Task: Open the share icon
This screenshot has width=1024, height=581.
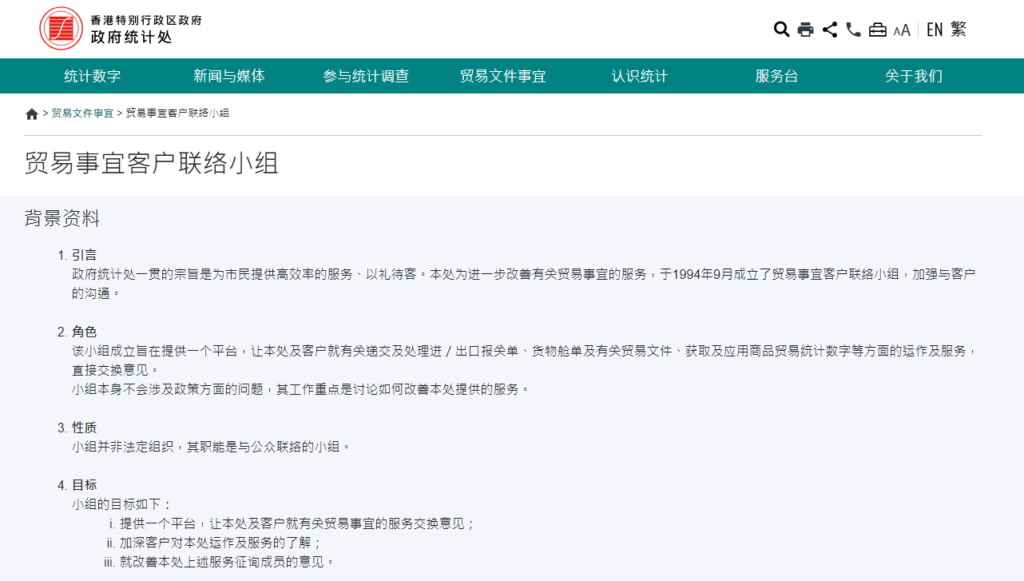Action: tap(829, 29)
